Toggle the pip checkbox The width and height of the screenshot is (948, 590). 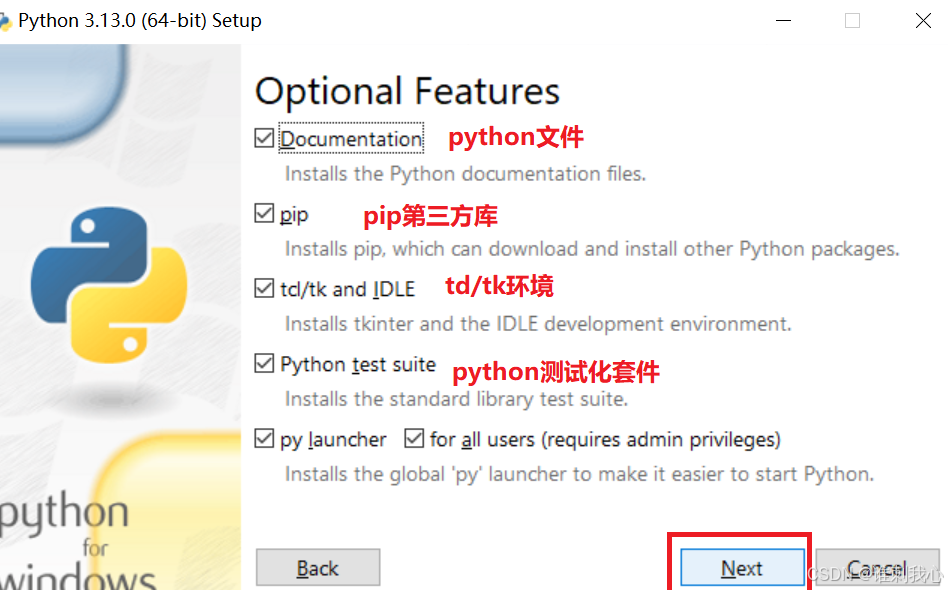click(x=264, y=213)
